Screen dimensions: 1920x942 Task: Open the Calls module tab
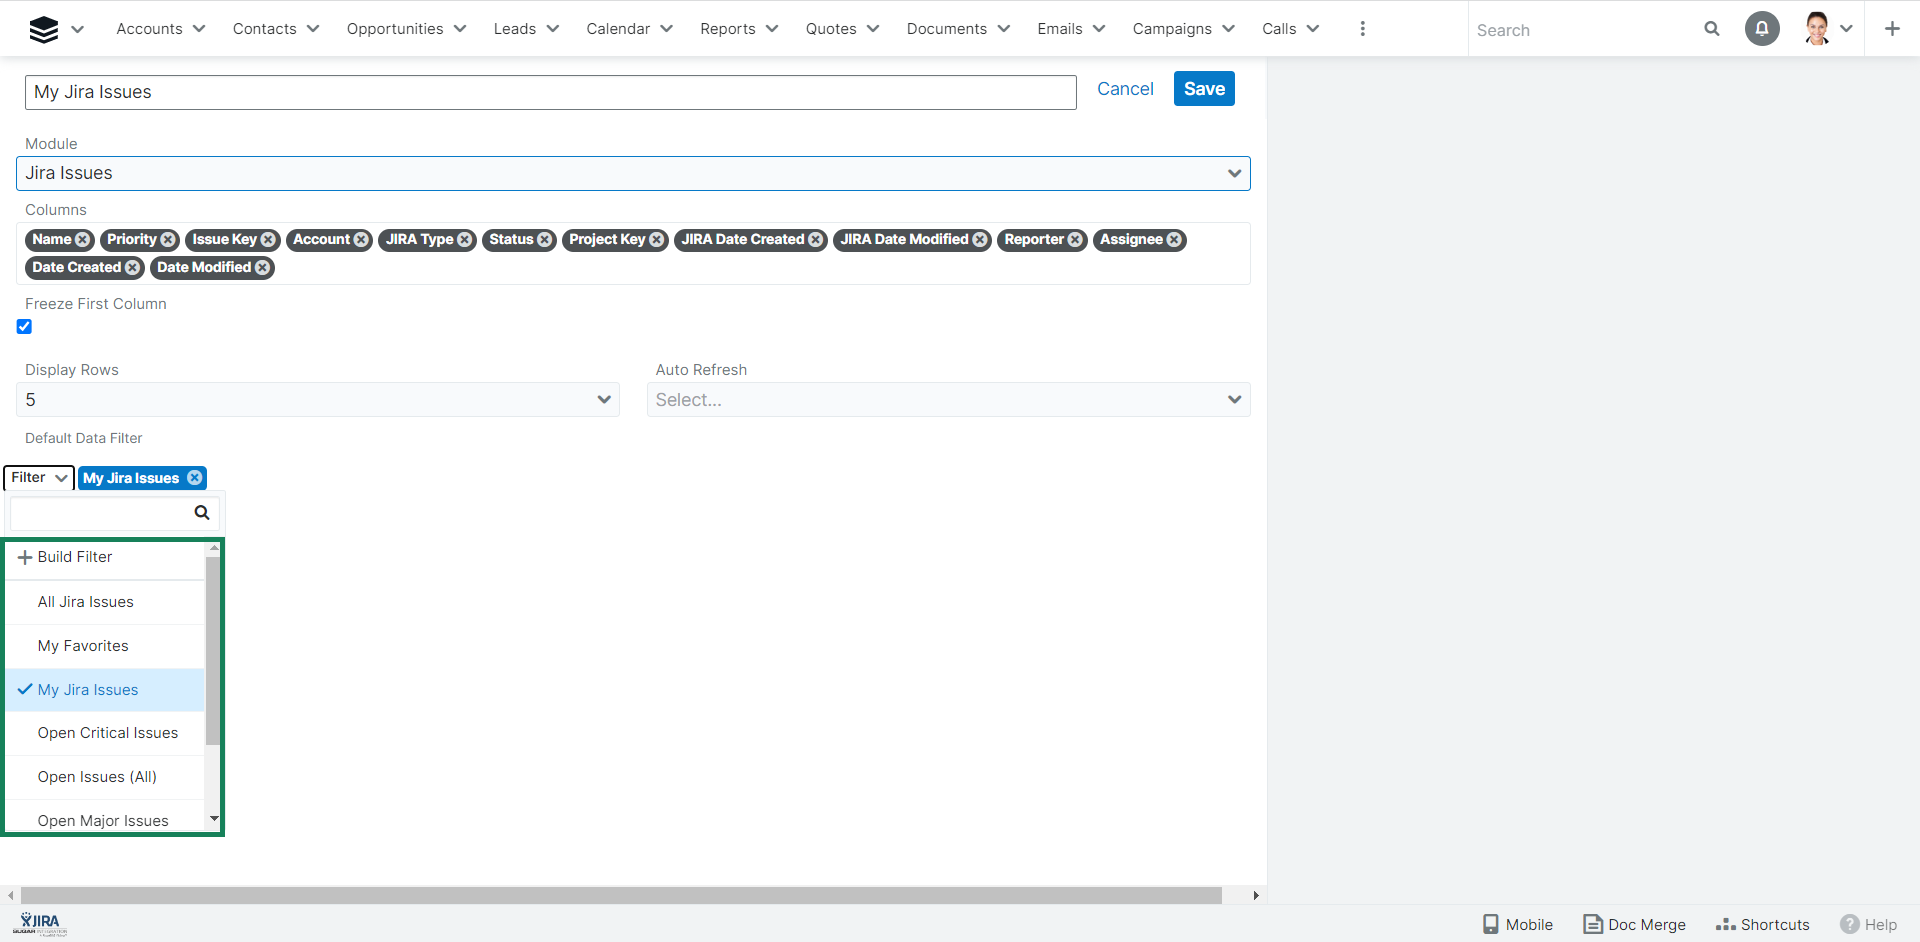point(1279,29)
